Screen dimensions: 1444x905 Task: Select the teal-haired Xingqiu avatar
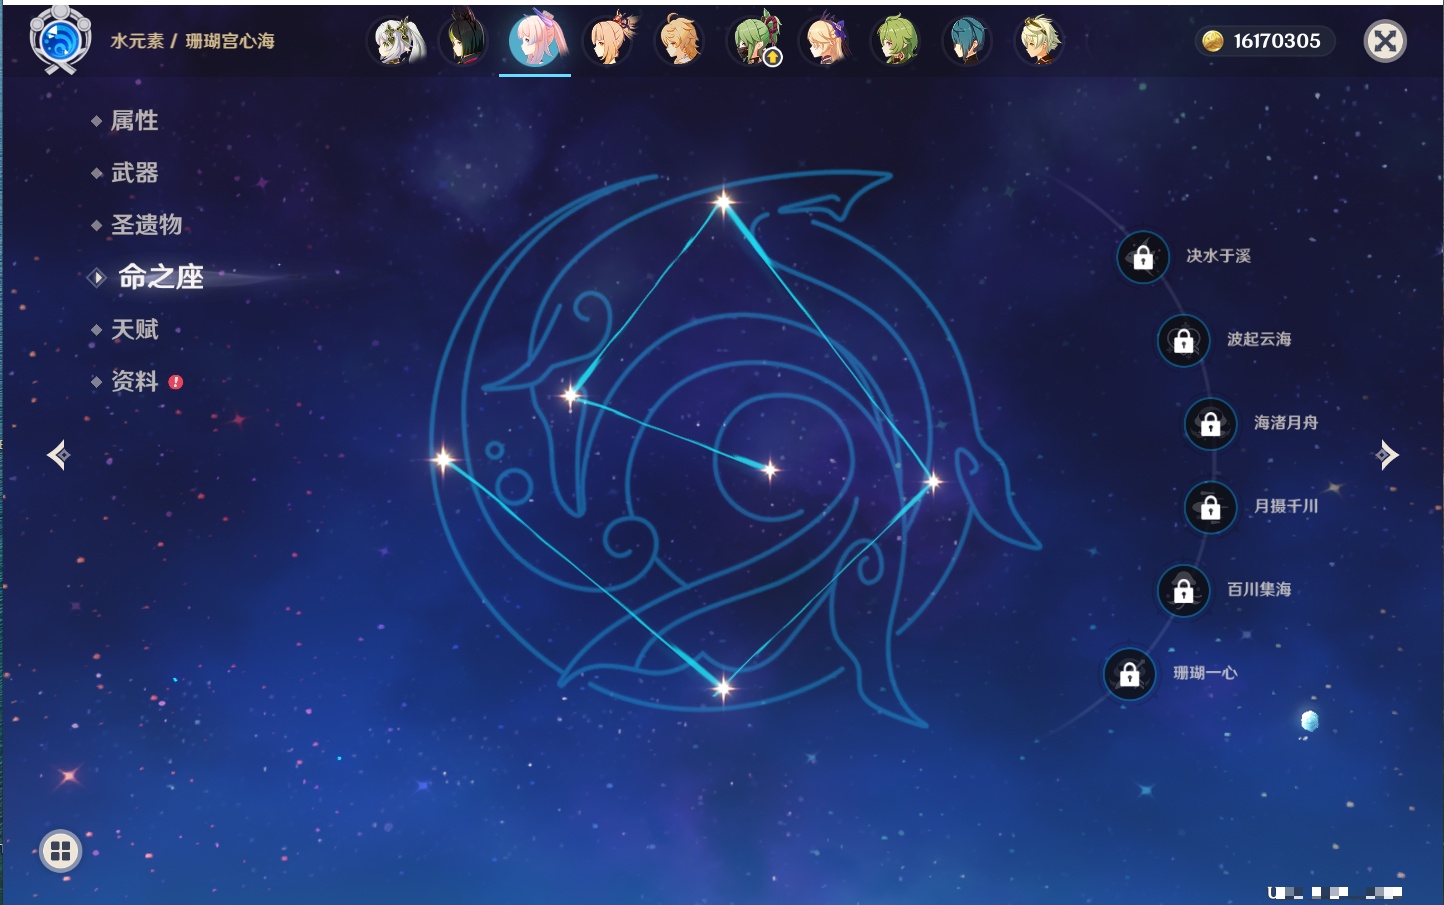coord(967,41)
